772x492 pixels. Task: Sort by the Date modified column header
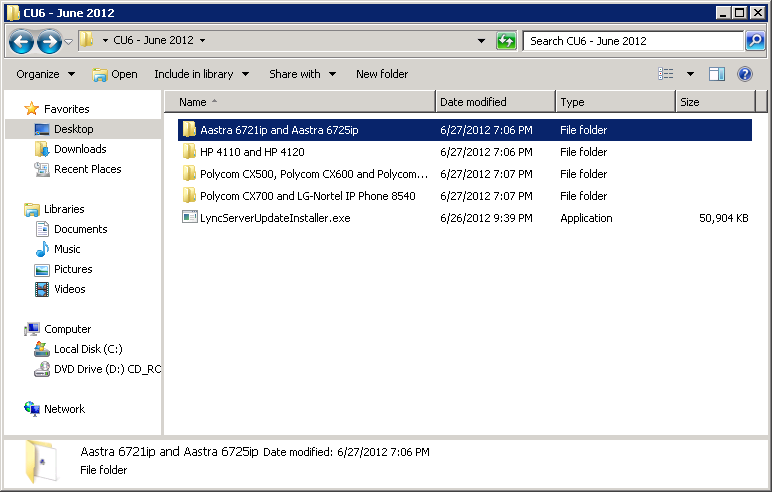click(x=495, y=102)
